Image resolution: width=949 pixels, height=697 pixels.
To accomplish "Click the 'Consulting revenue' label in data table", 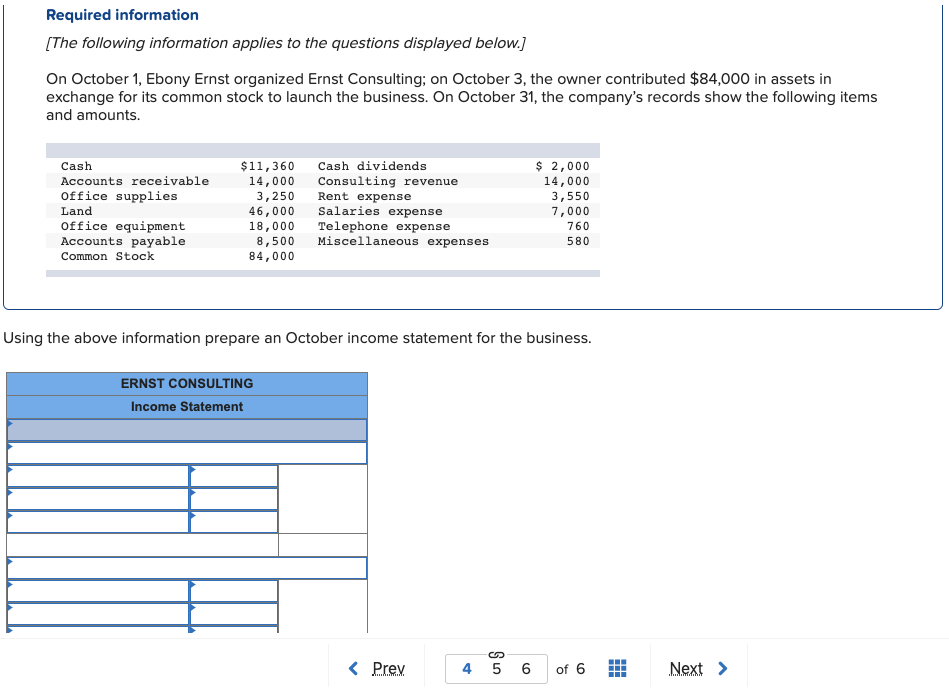I will (388, 181).
